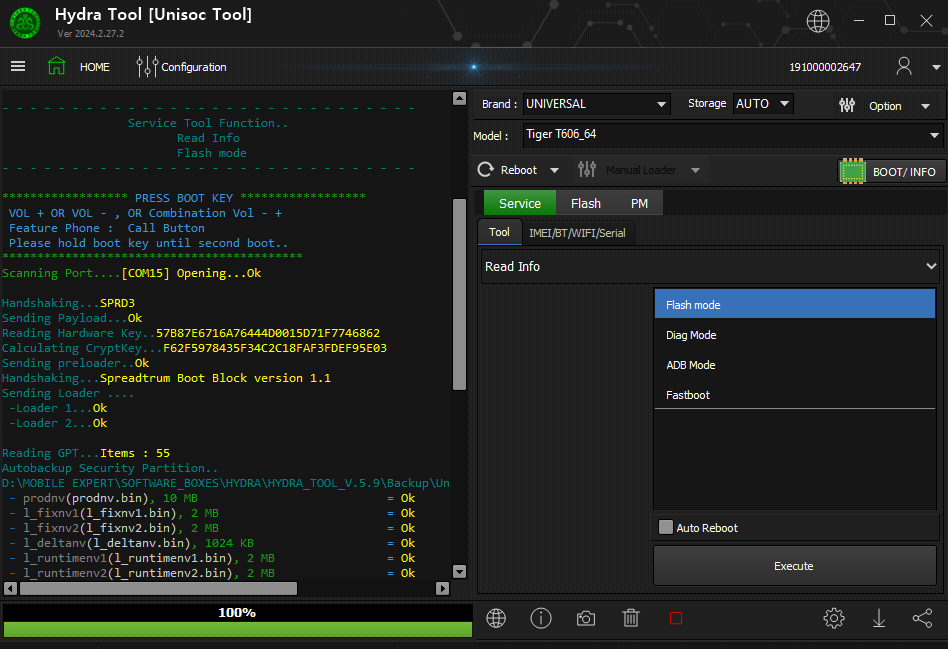Click the Reboot circular arrow icon
Image resolution: width=948 pixels, height=649 pixels.
[x=485, y=170]
